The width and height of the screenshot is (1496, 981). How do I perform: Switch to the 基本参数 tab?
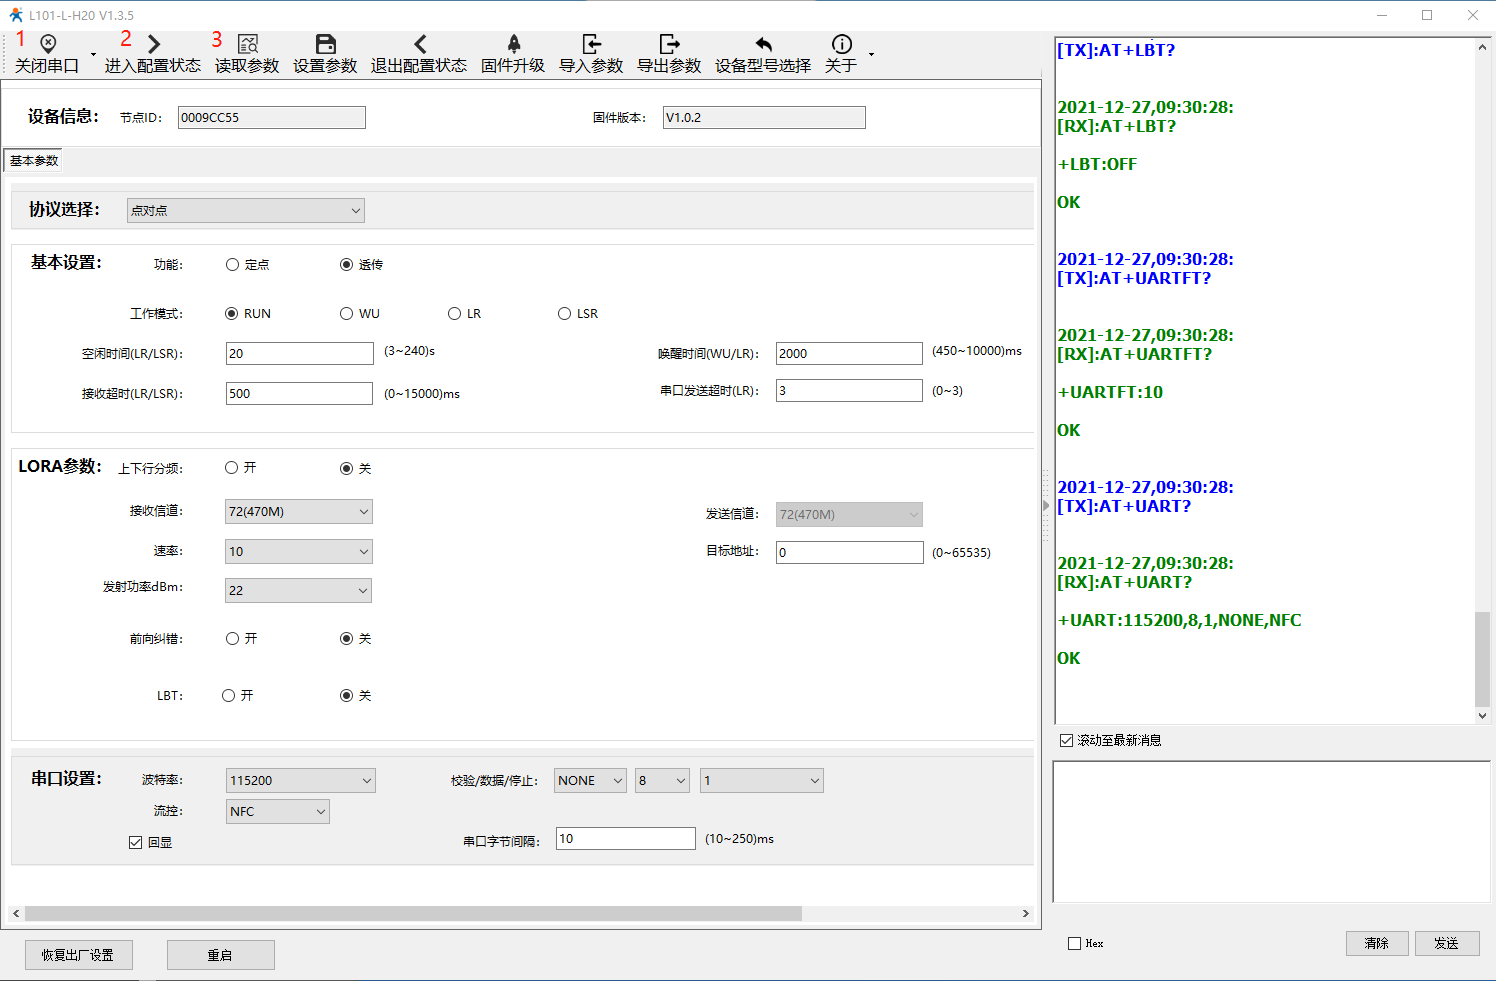35,161
